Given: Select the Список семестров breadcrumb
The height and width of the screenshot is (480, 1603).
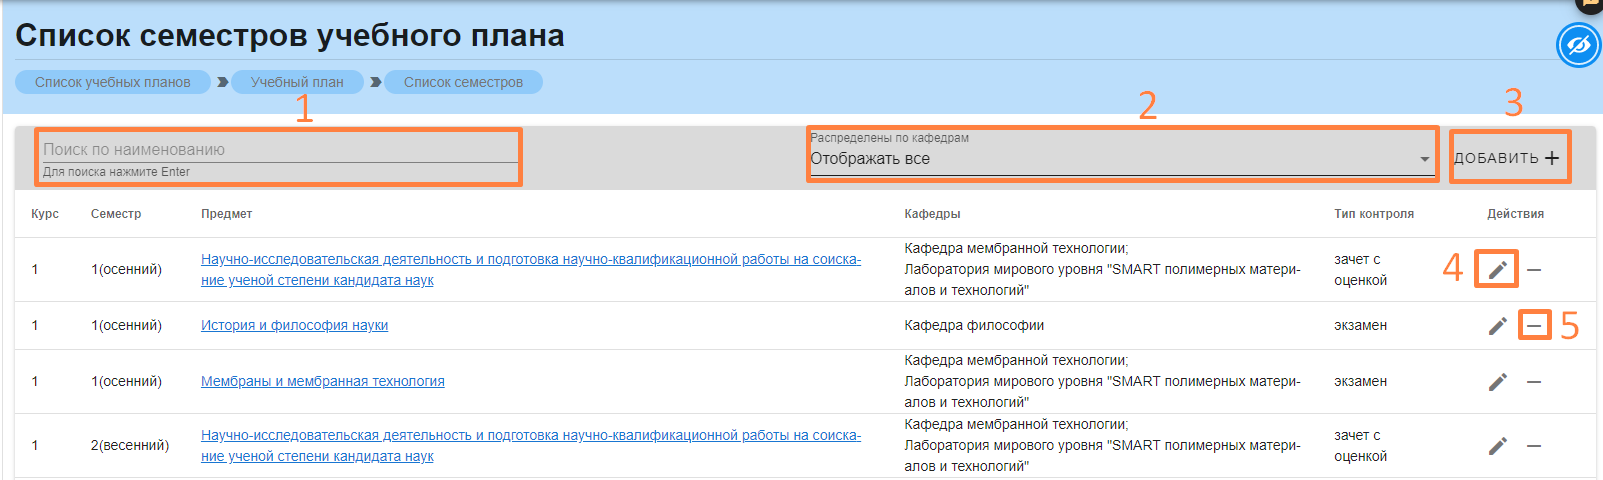Looking at the screenshot, I should pos(463,82).
